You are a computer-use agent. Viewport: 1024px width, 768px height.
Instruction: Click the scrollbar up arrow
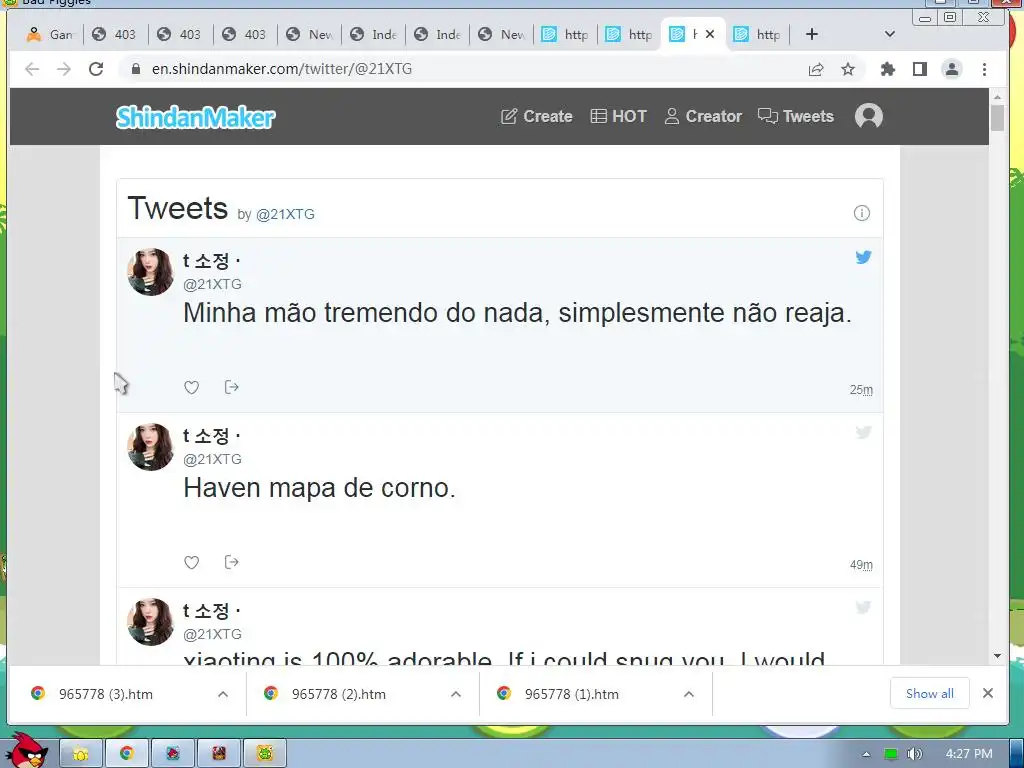point(997,97)
